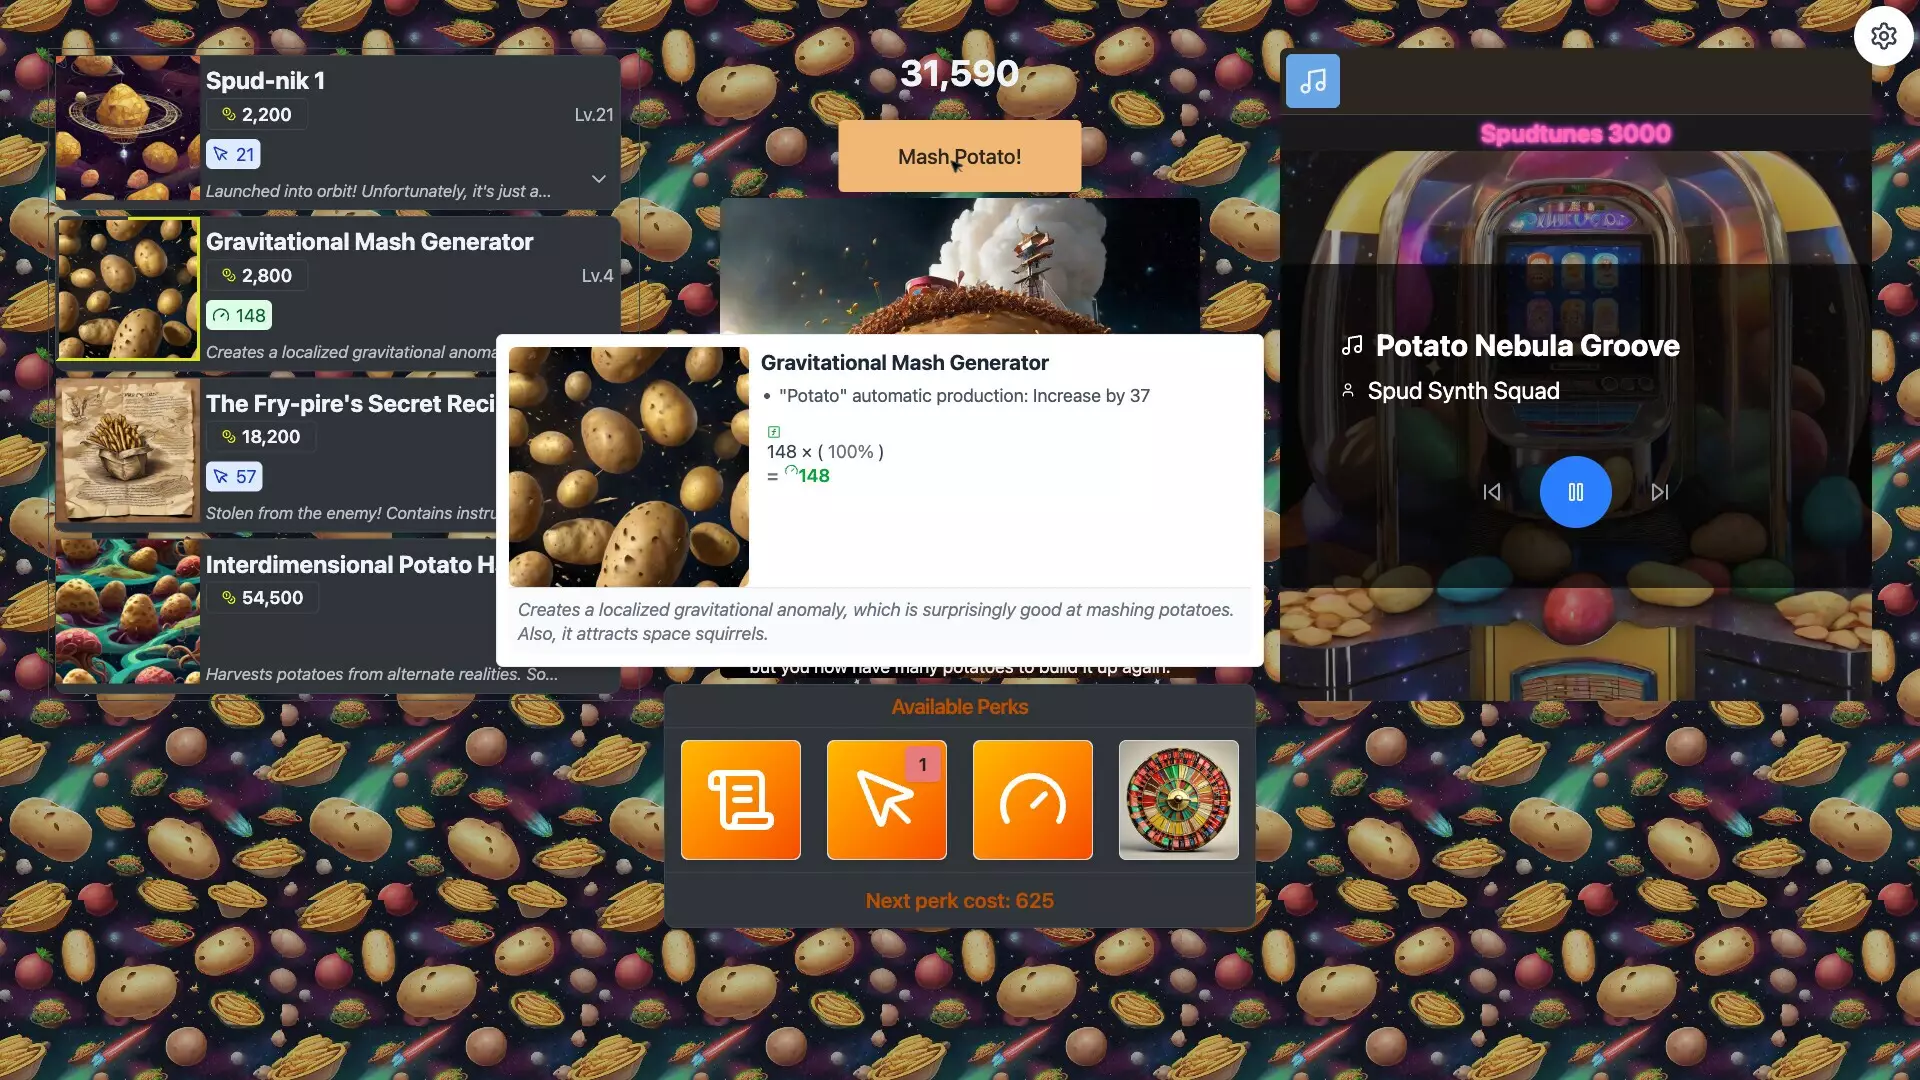Image resolution: width=1920 pixels, height=1080 pixels.
Task: Click the Gravitational Mash Generator thumbnail
Action: [x=128, y=289]
